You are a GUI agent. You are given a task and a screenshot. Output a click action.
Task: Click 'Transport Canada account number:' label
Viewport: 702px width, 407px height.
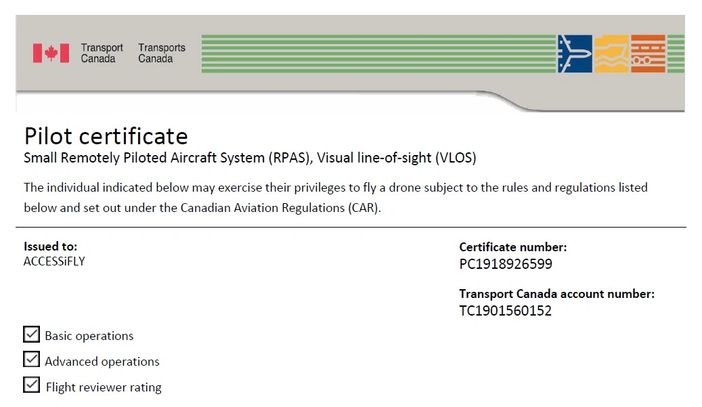[556, 294]
